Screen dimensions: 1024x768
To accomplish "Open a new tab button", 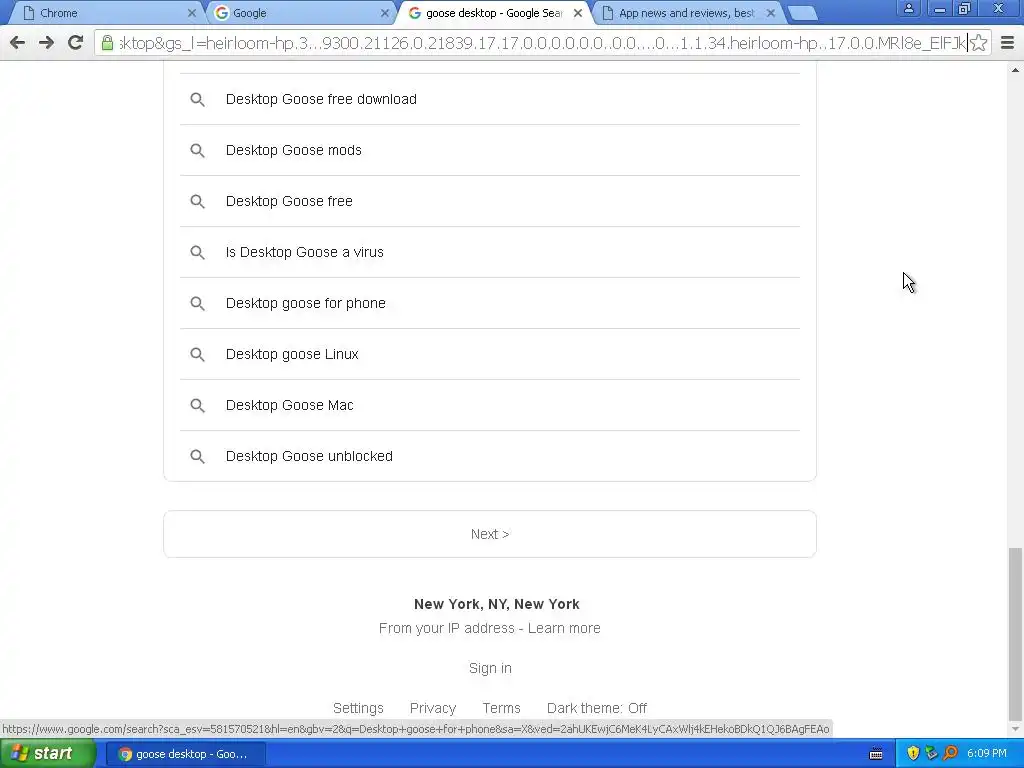I will coord(802,13).
